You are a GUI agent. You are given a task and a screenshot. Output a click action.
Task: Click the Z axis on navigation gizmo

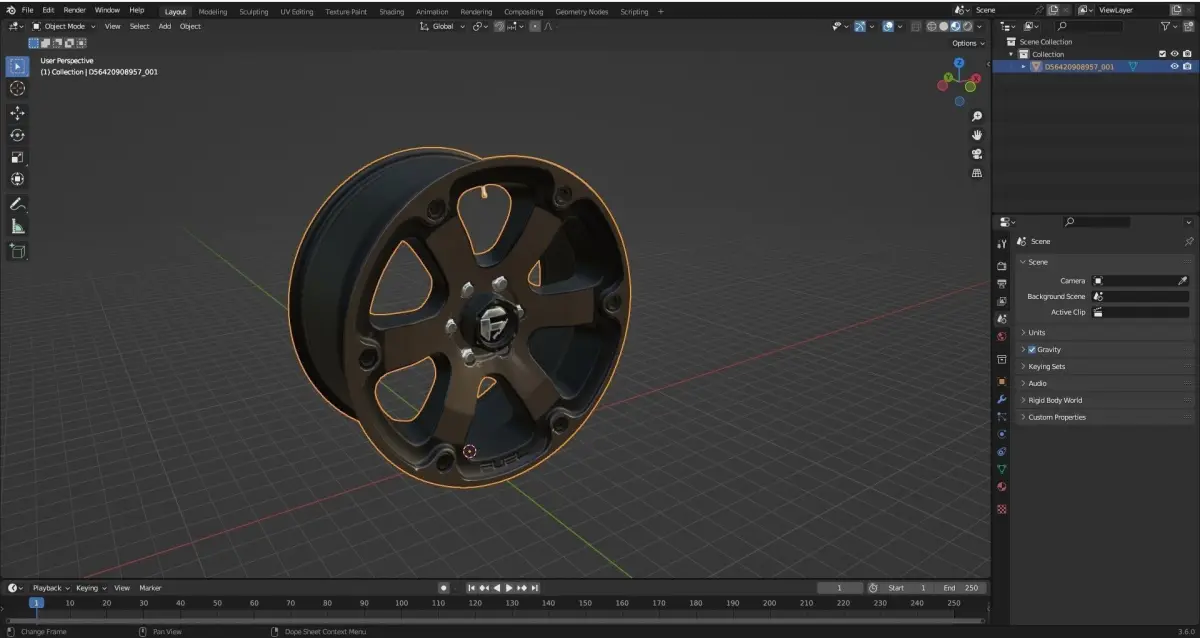959,62
